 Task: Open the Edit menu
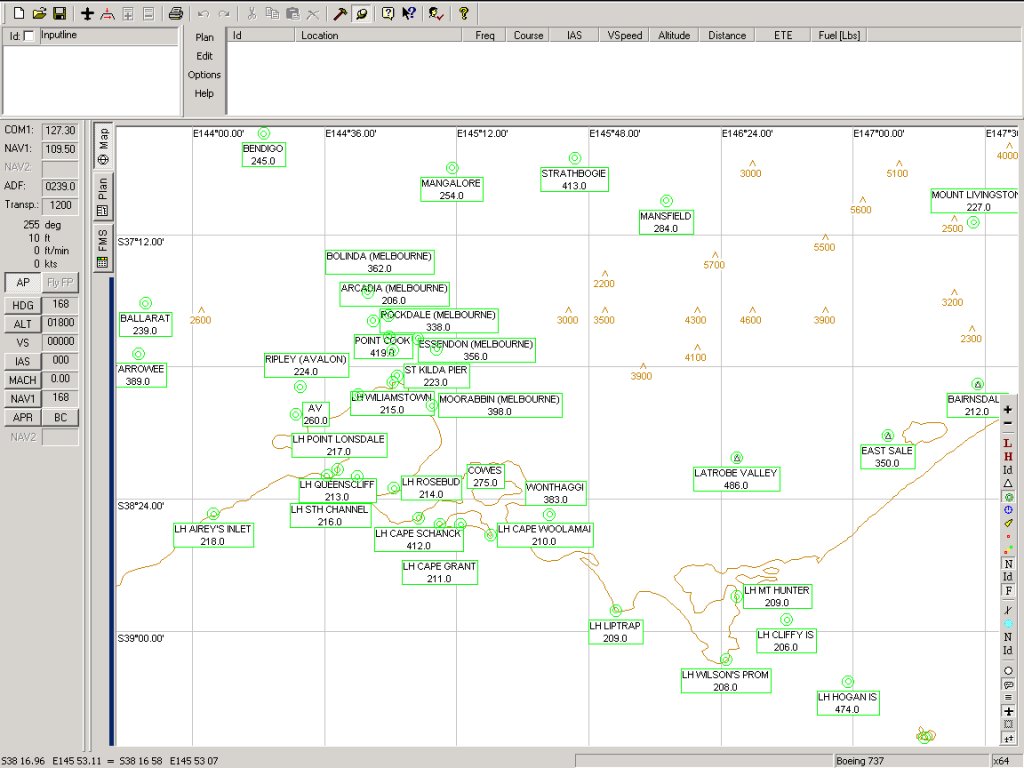tap(204, 56)
